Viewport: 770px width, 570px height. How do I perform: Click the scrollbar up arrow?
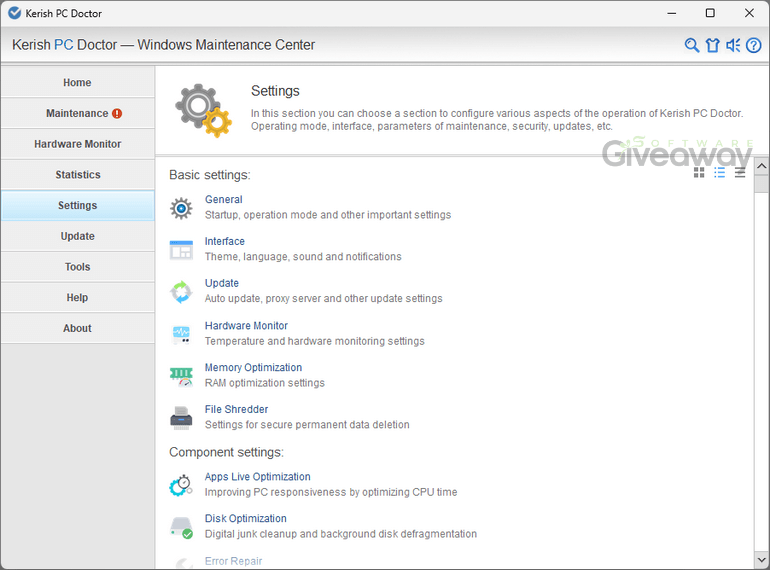pos(761,166)
